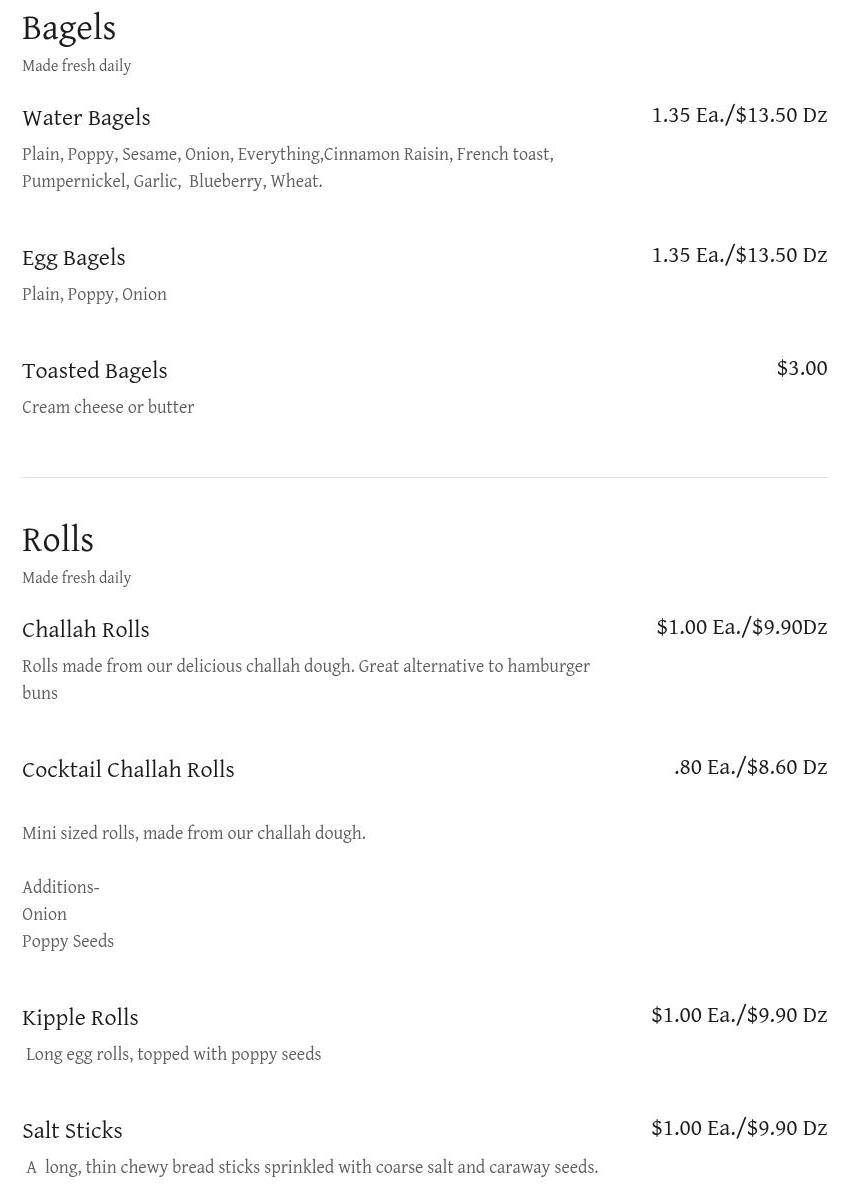
Task: Click the Plain, Poppy, Onion description
Action: tap(94, 295)
